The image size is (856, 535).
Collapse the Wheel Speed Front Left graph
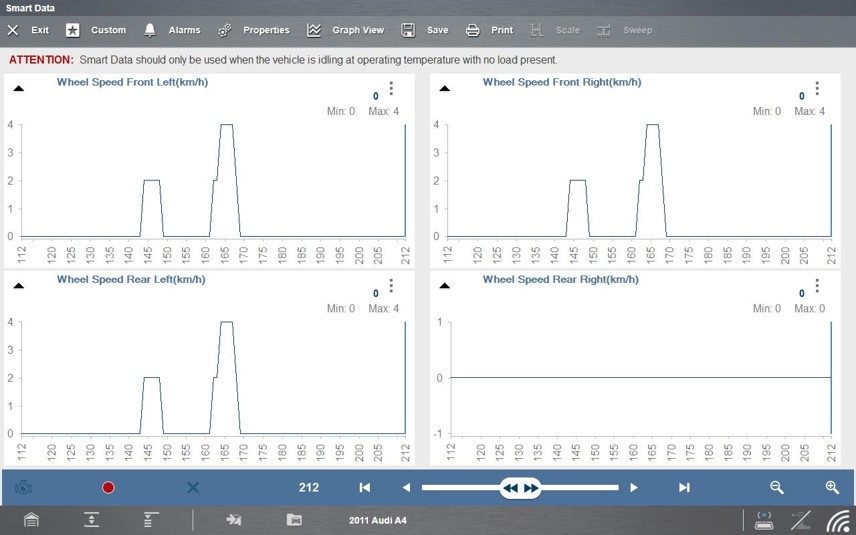coord(19,88)
